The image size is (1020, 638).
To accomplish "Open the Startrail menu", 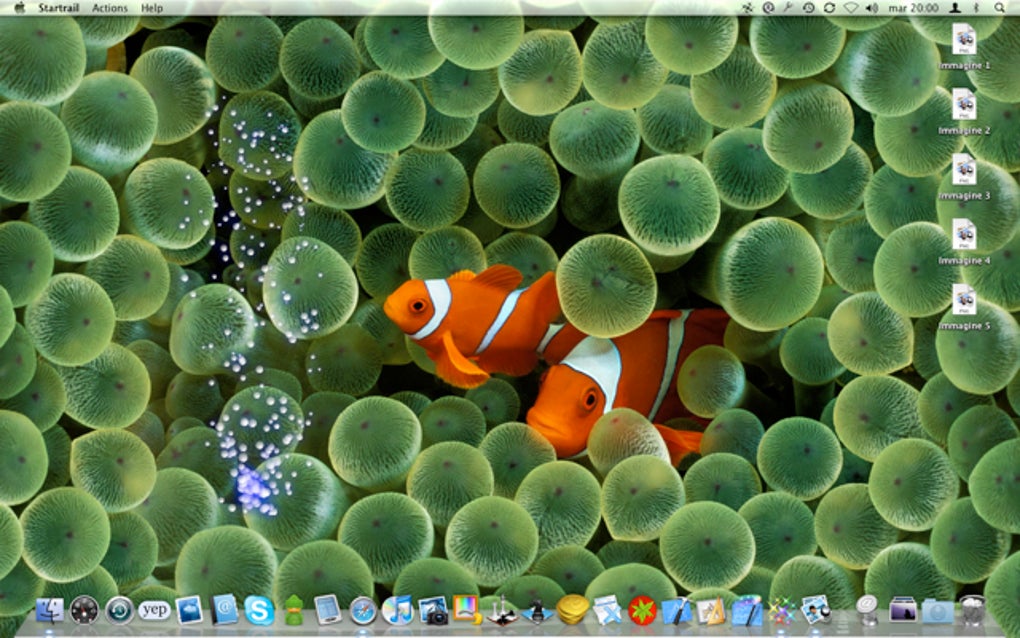I will 59,8.
